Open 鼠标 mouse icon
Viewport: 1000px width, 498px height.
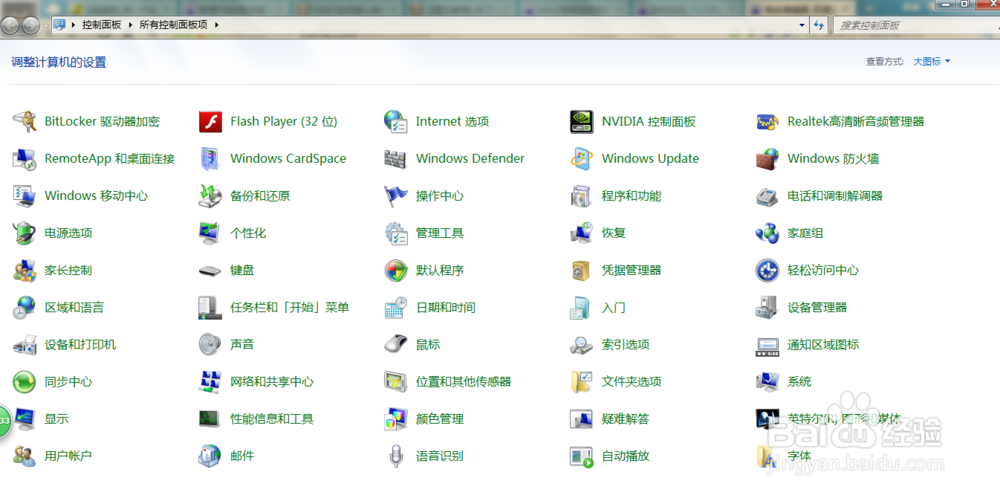coord(395,344)
